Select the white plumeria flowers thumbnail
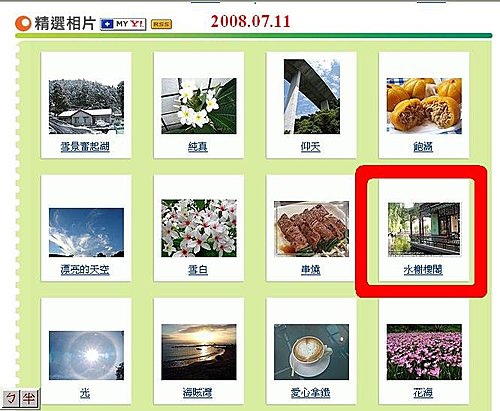500x411 pixels. 199,106
